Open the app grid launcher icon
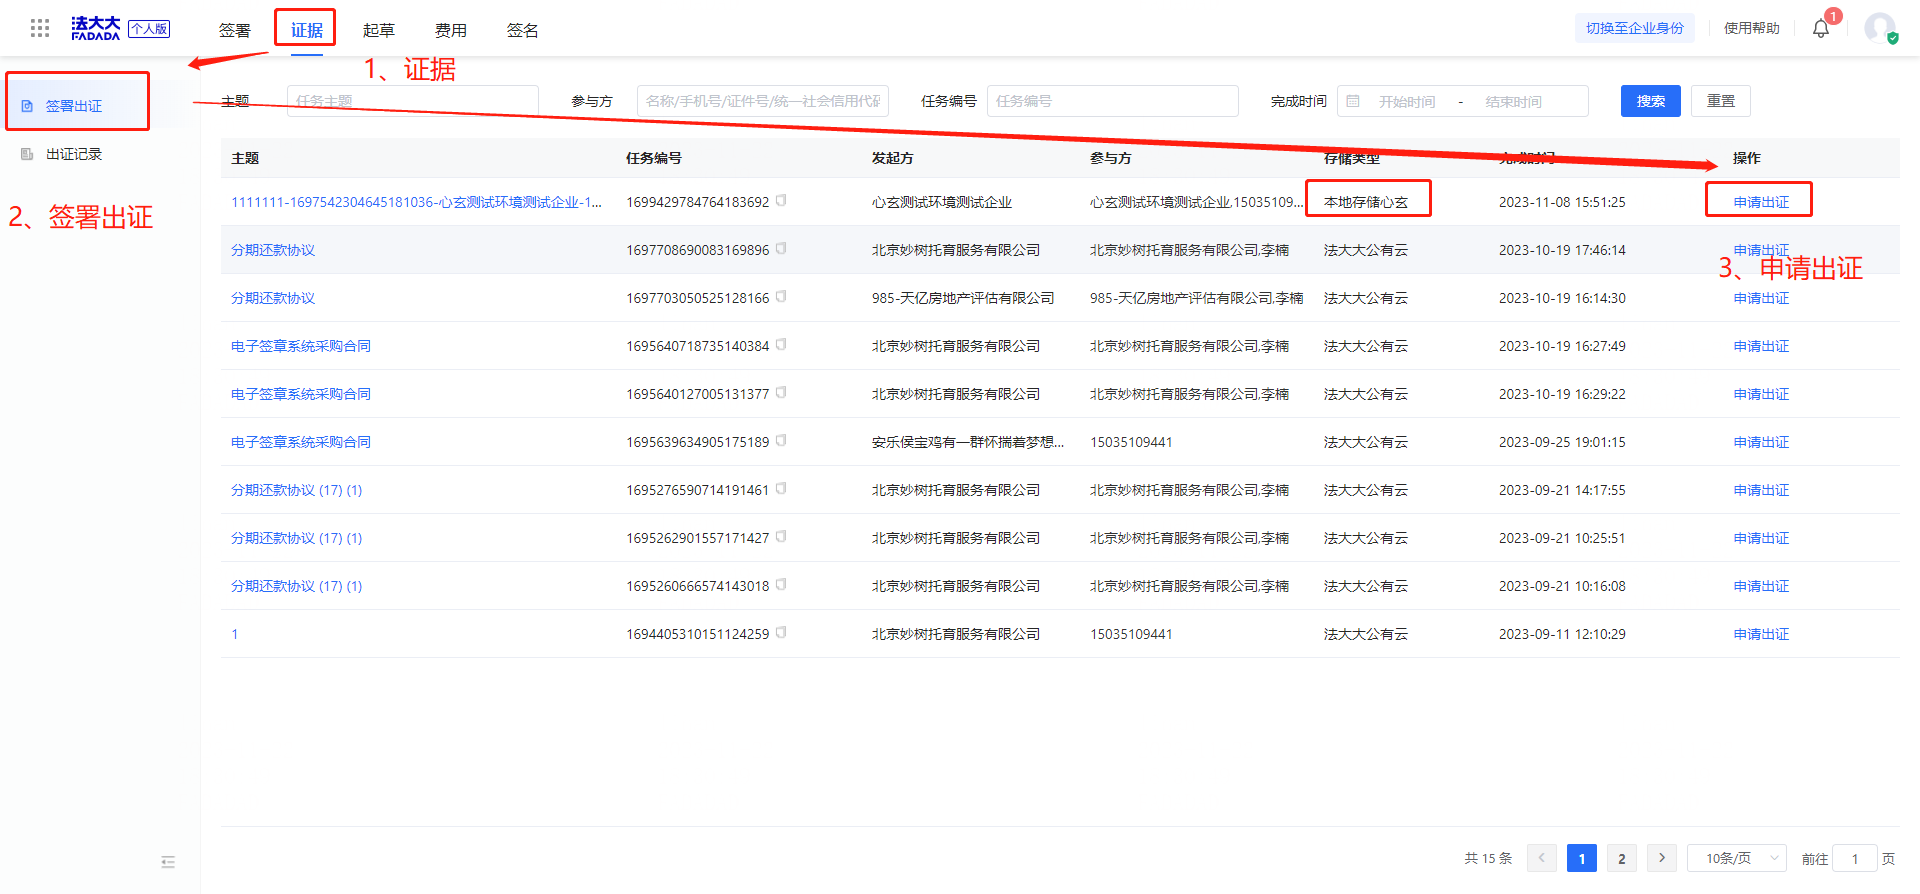The image size is (1920, 894). point(40,28)
